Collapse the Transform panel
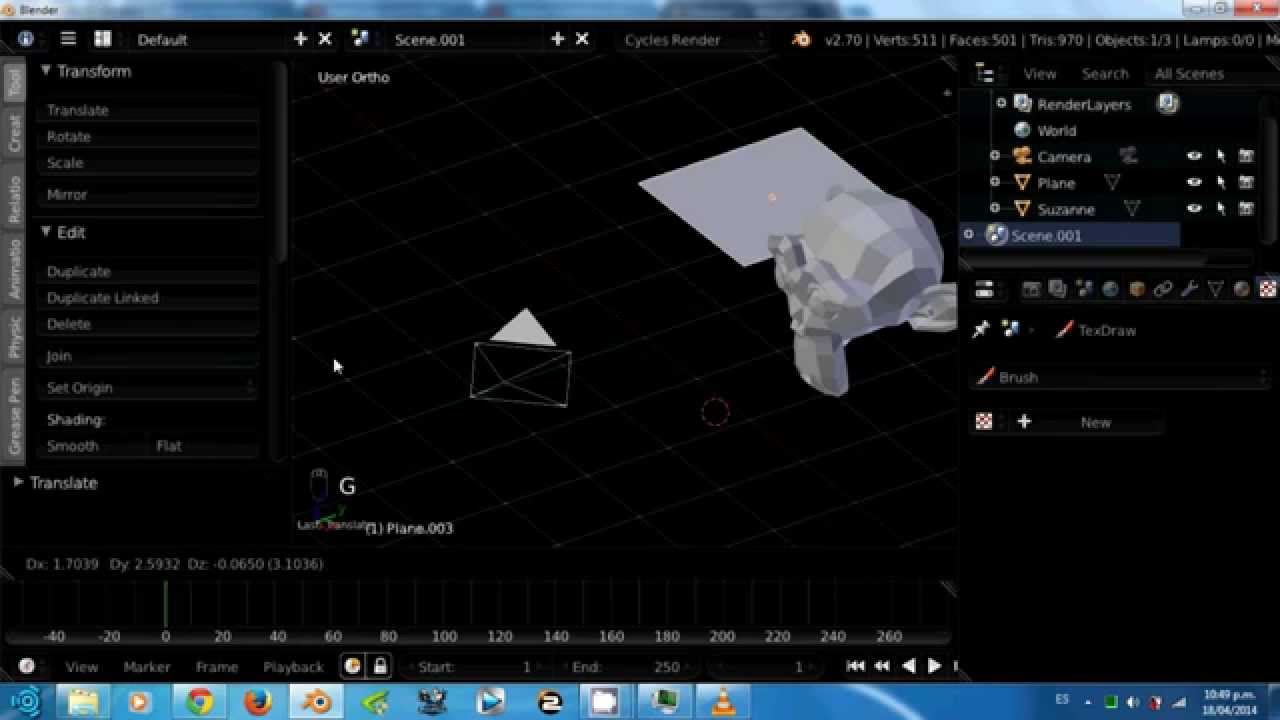The height and width of the screenshot is (720, 1280). [x=46, y=70]
